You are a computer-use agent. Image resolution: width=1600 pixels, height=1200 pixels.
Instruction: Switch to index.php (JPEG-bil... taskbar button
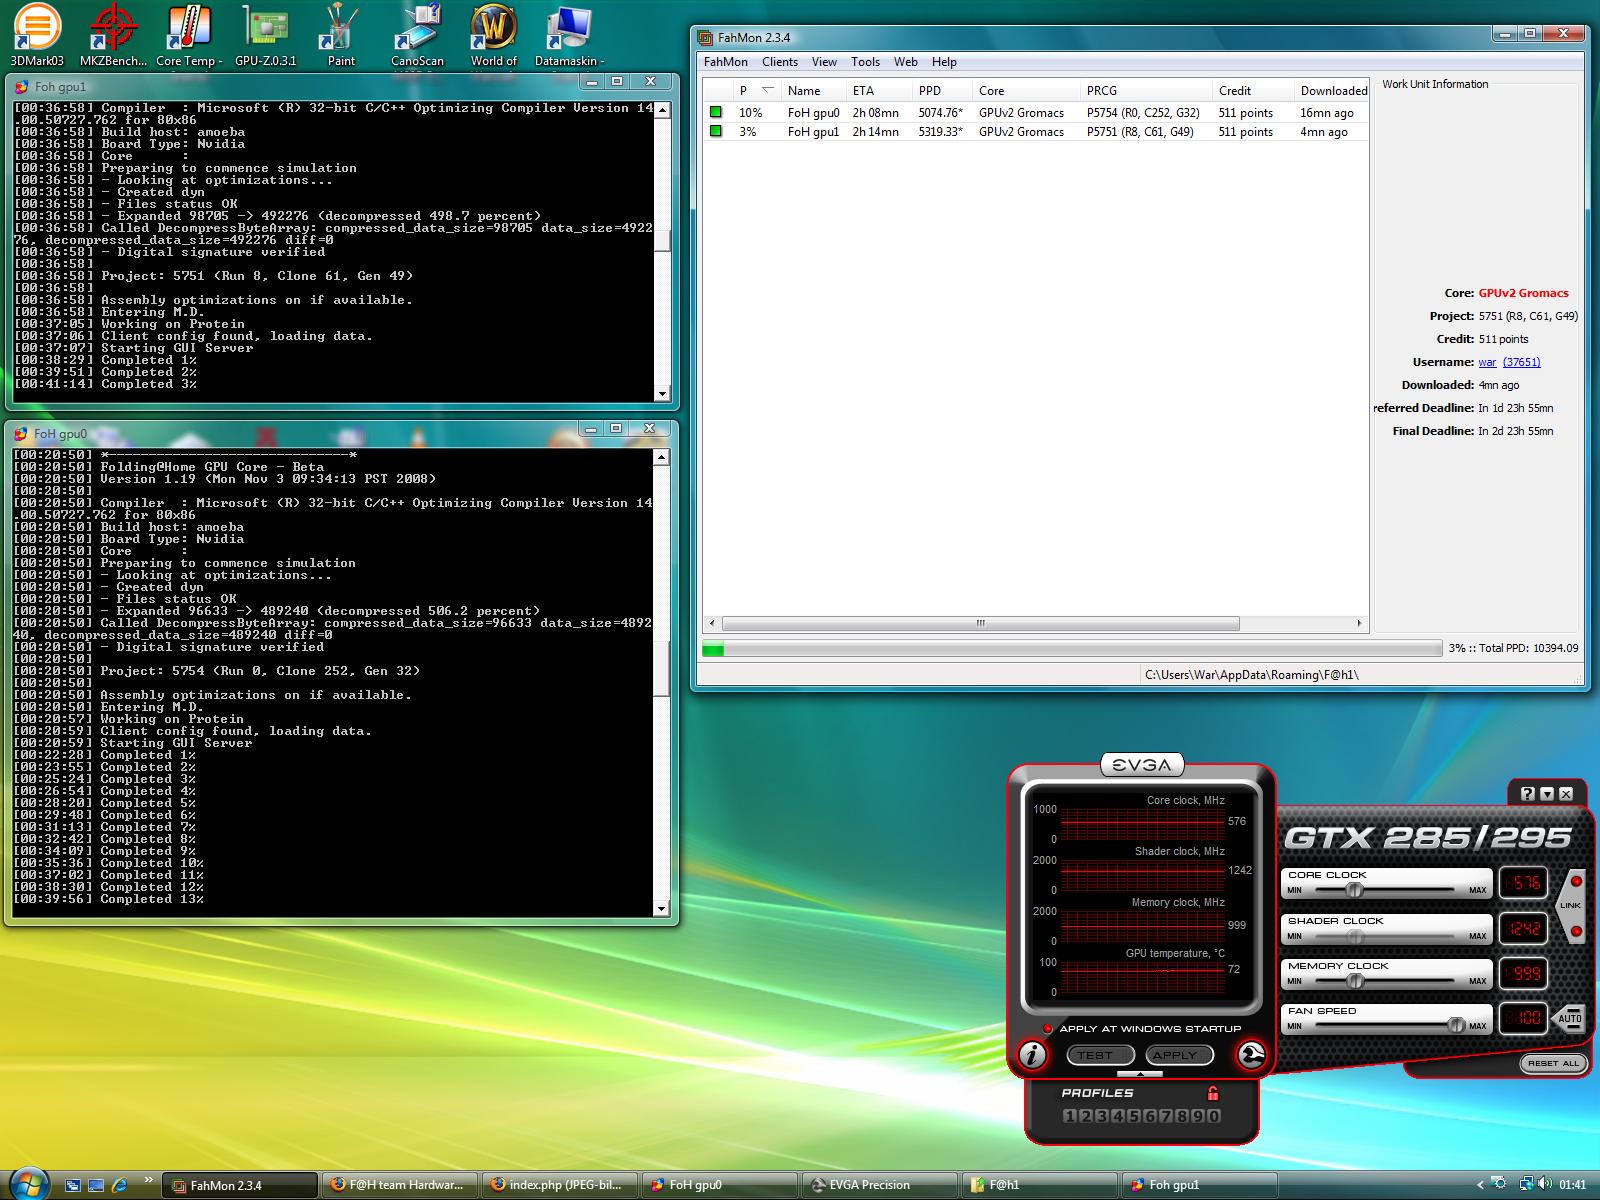pyautogui.click(x=560, y=1185)
